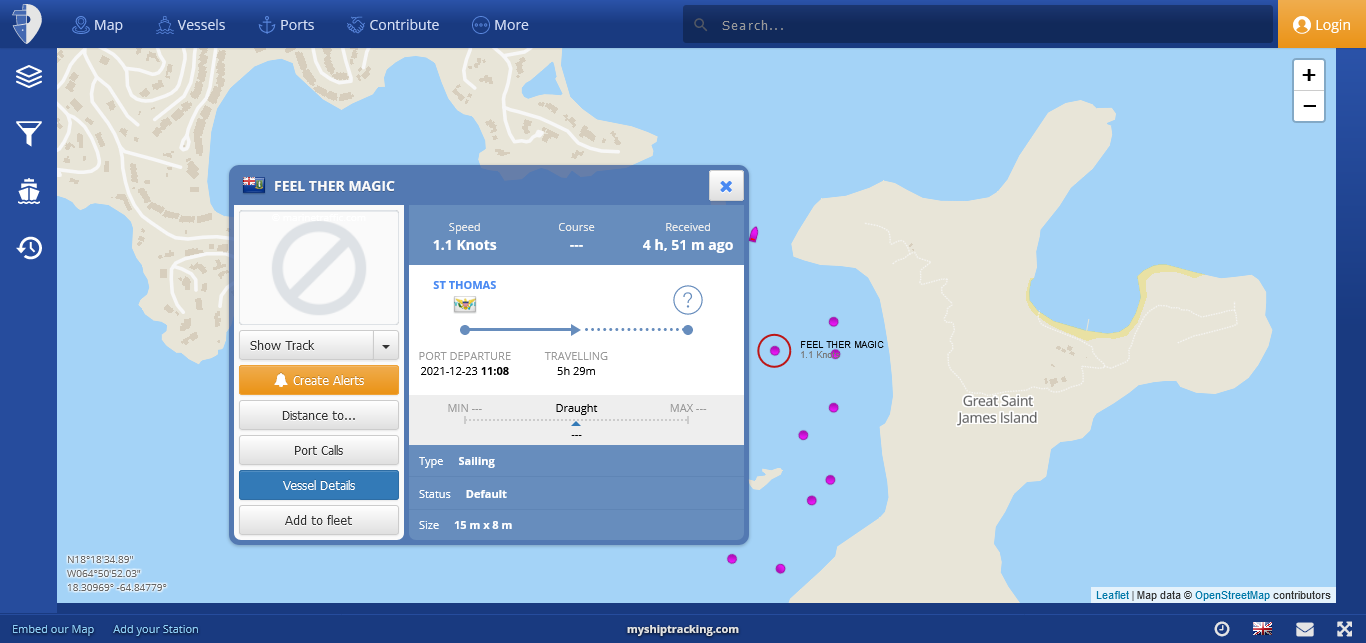Open Distance to... tool
Viewport: 1366px width, 643px height.
coord(319,415)
